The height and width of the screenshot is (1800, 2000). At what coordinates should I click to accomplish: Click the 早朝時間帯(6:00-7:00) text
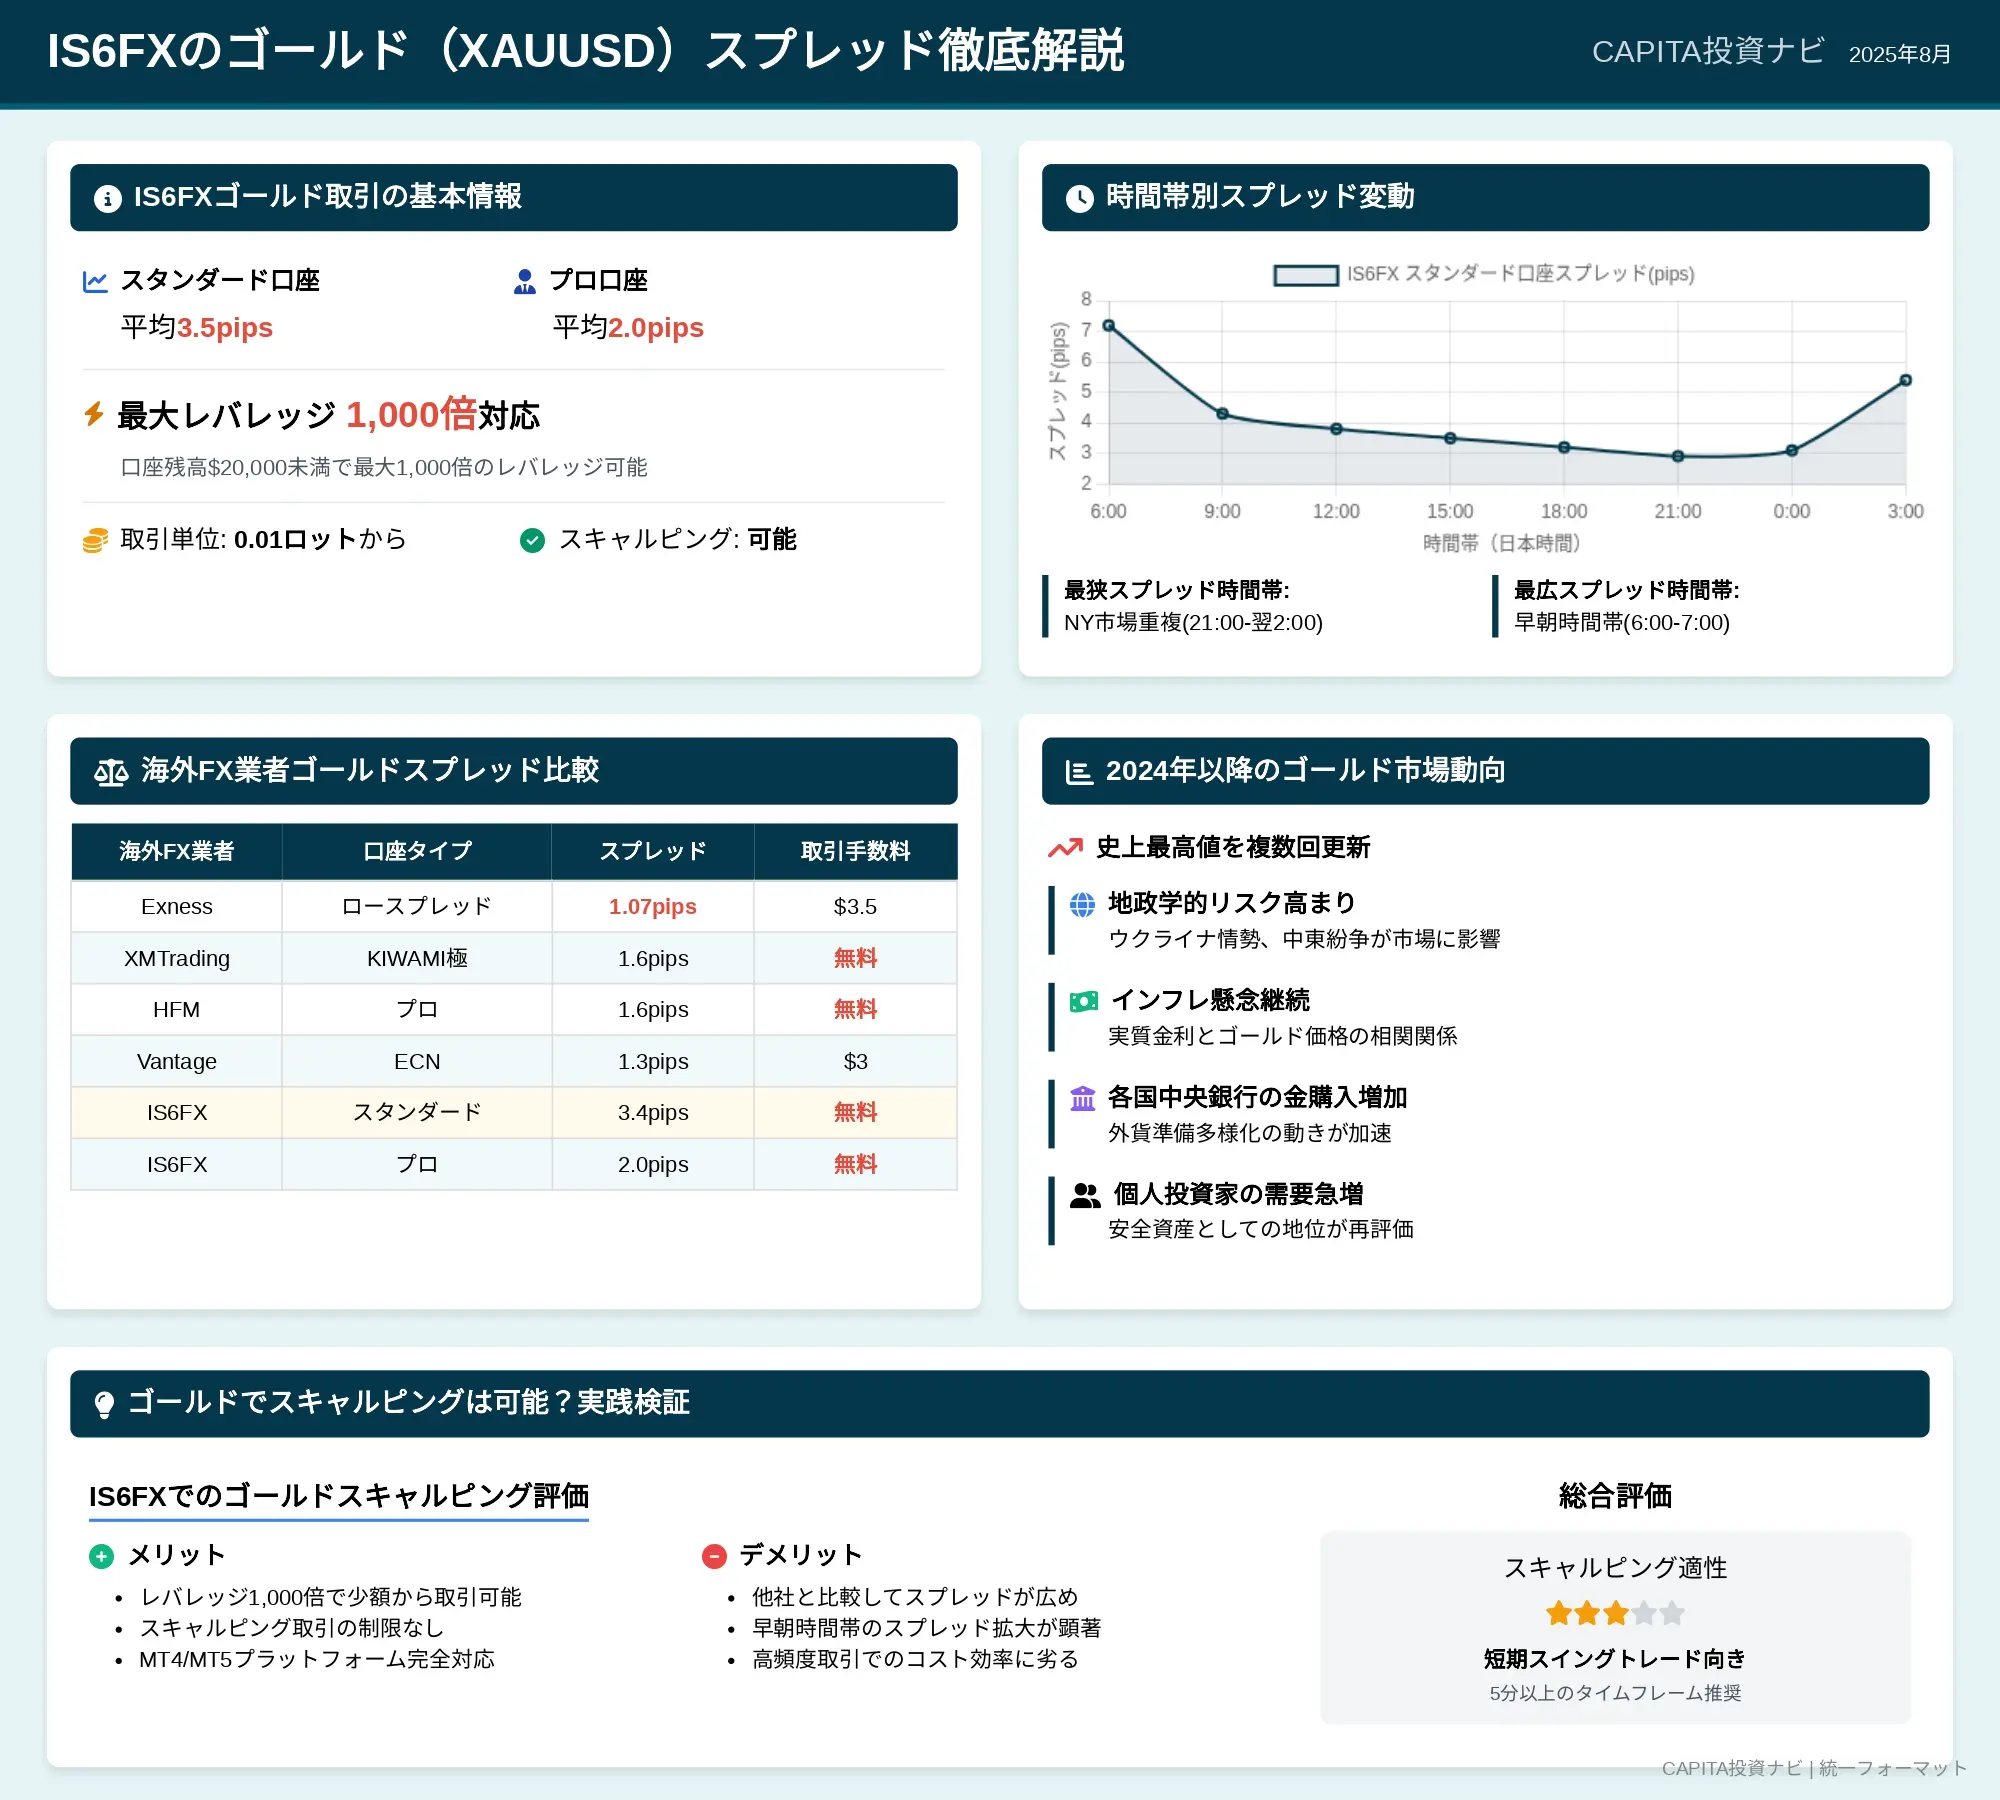[1621, 622]
